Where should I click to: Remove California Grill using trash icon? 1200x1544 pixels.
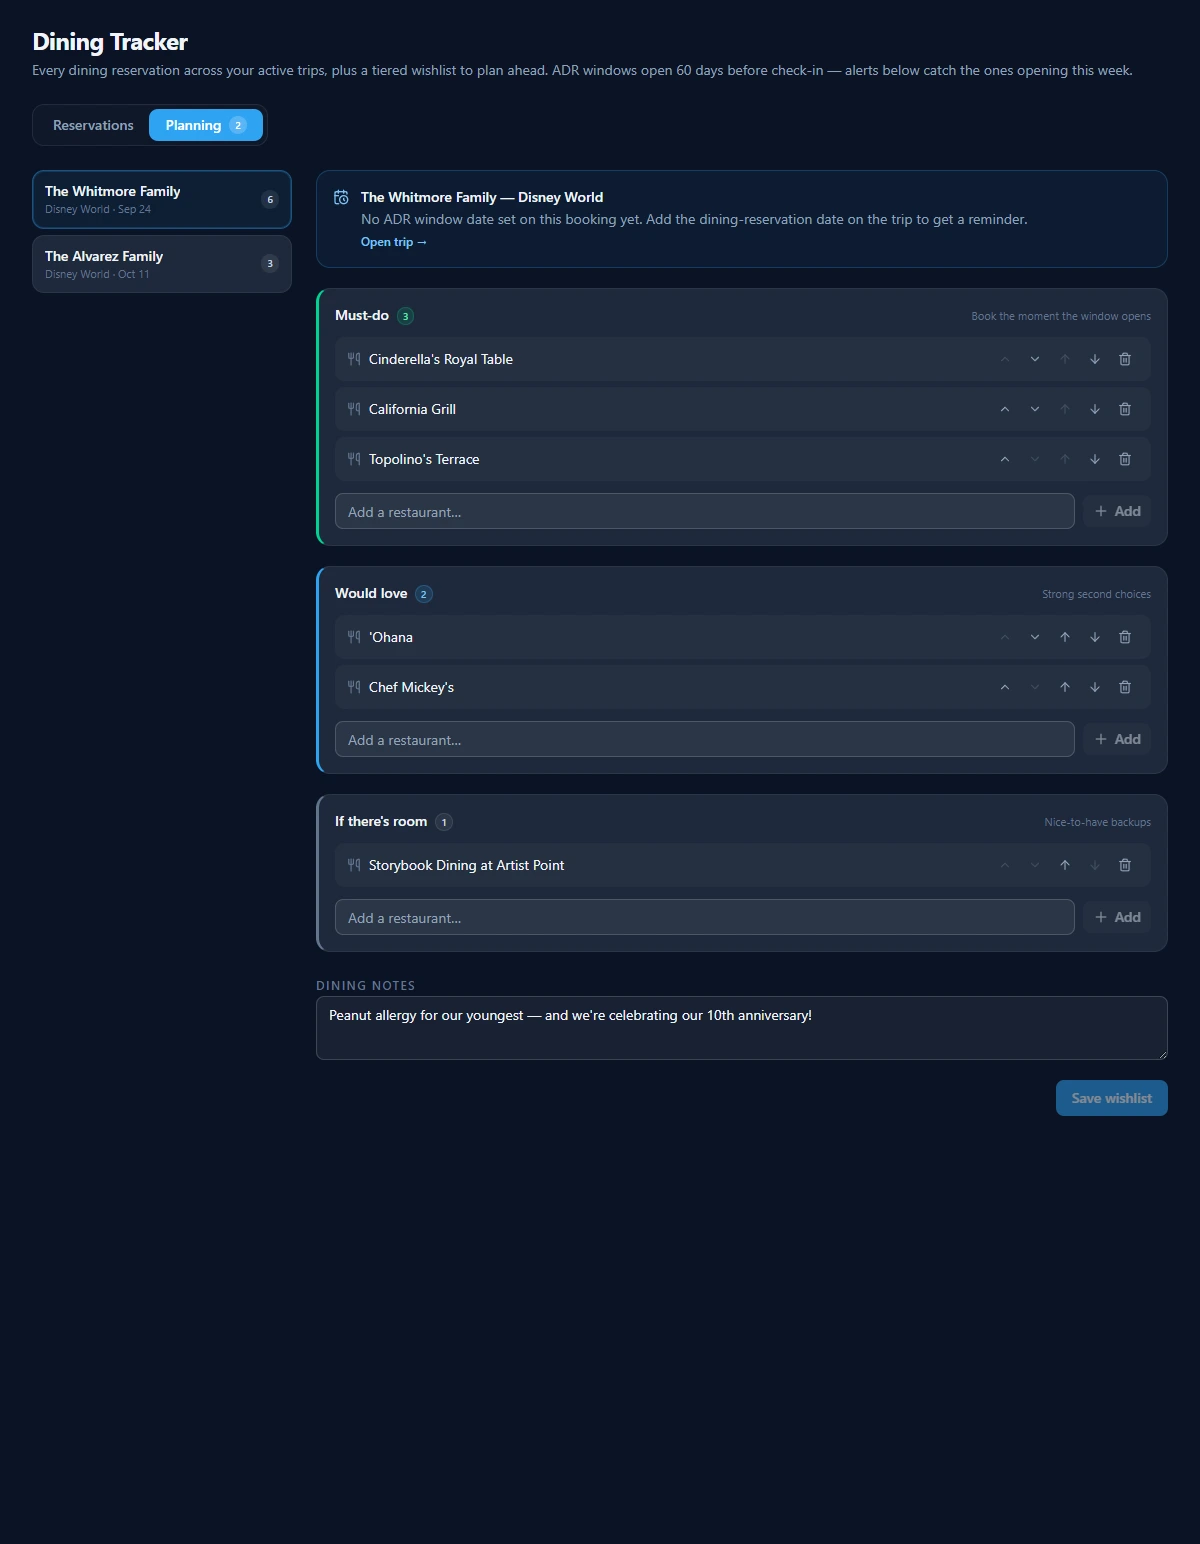pos(1125,409)
